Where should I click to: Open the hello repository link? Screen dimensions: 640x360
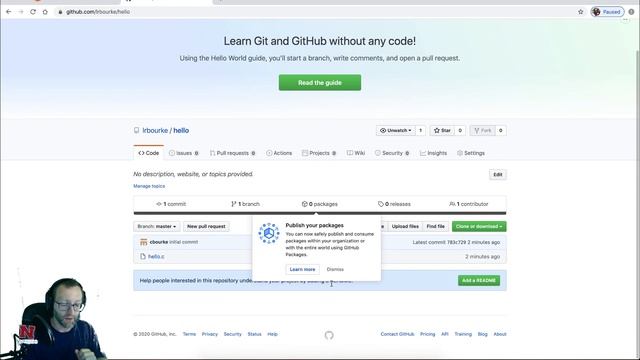tap(181, 130)
